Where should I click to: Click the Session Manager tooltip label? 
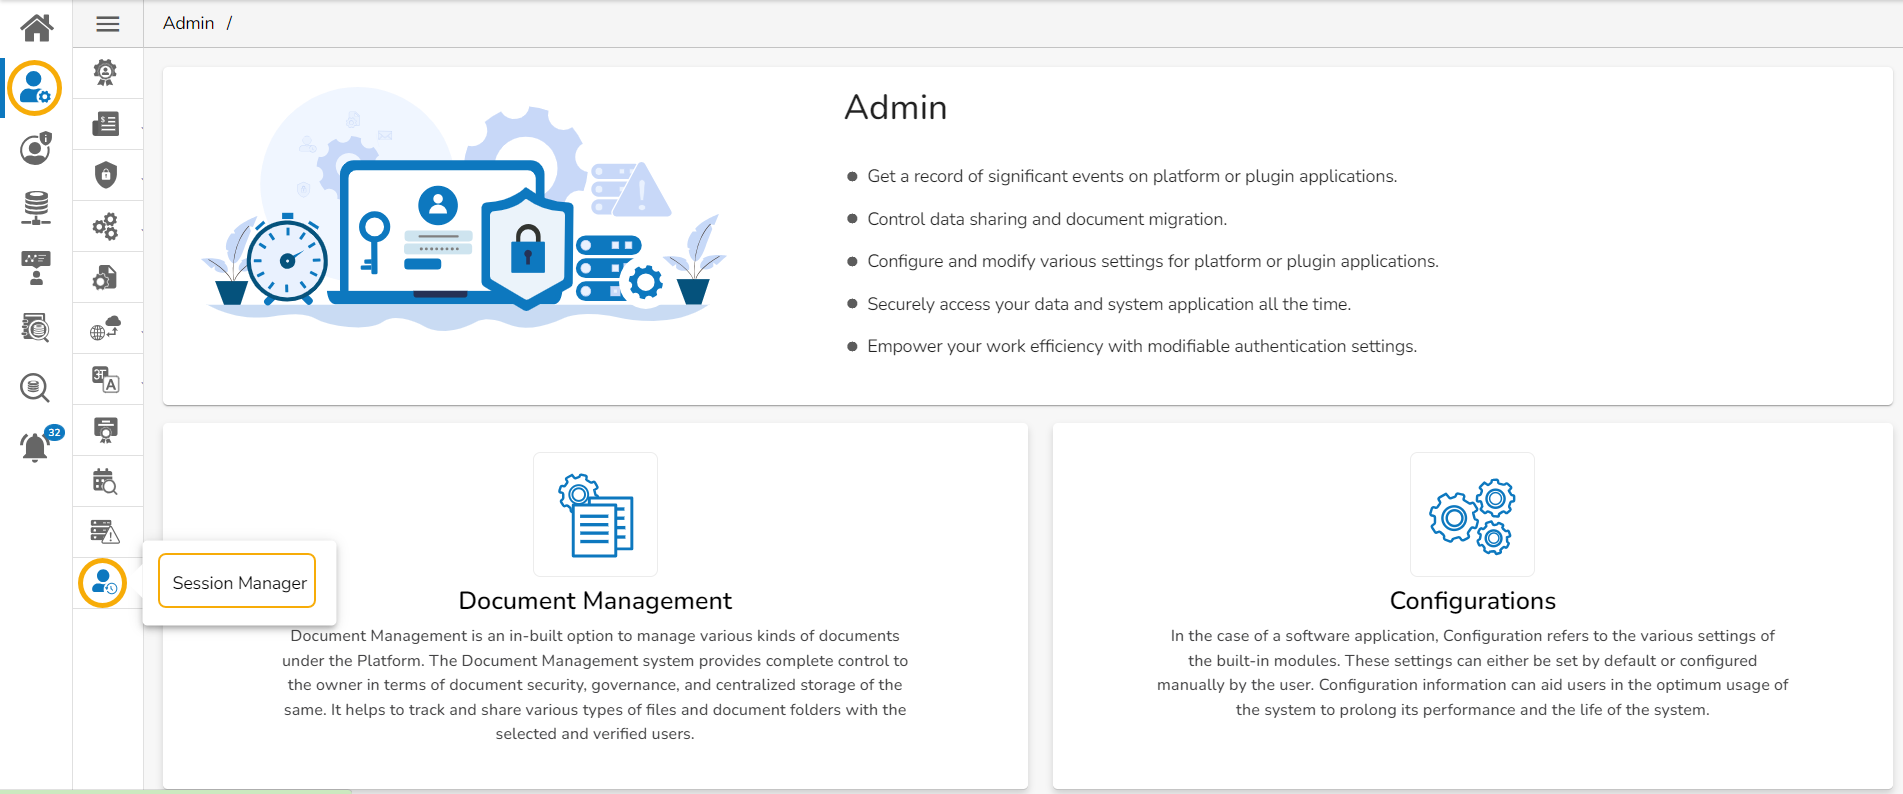(239, 583)
